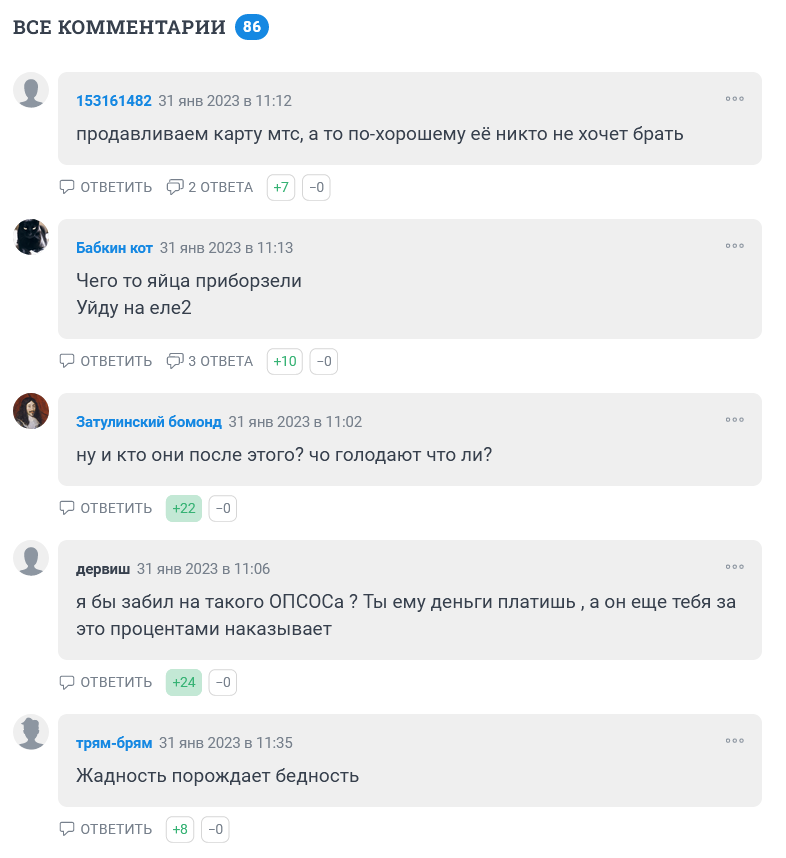Reply to Бабкин кот's comment via ОТВЕТИТЬ
The height and width of the screenshot is (858, 786).
click(x=106, y=362)
